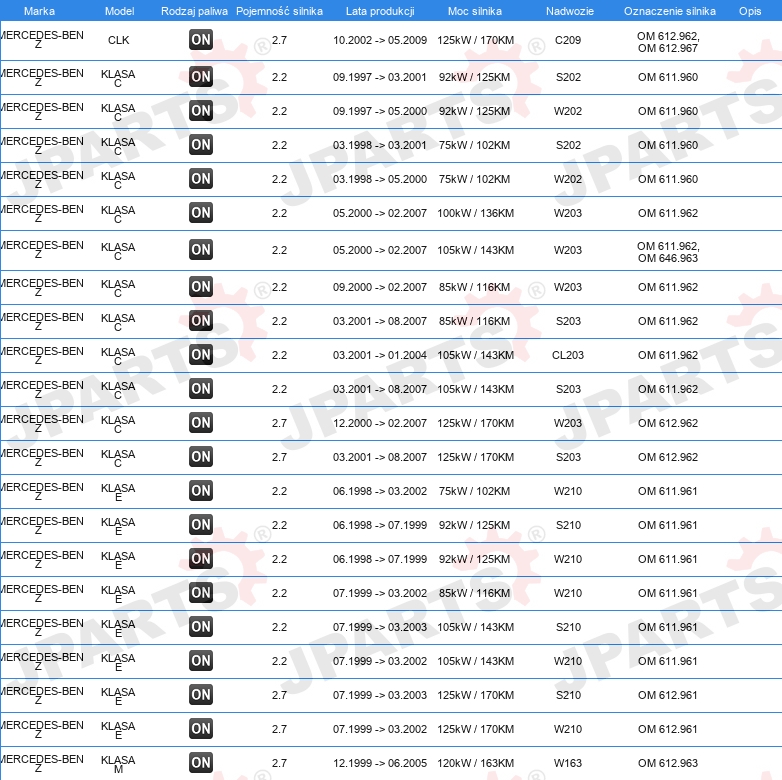
Task: Select the W163 body cell
Action: pos(568,763)
